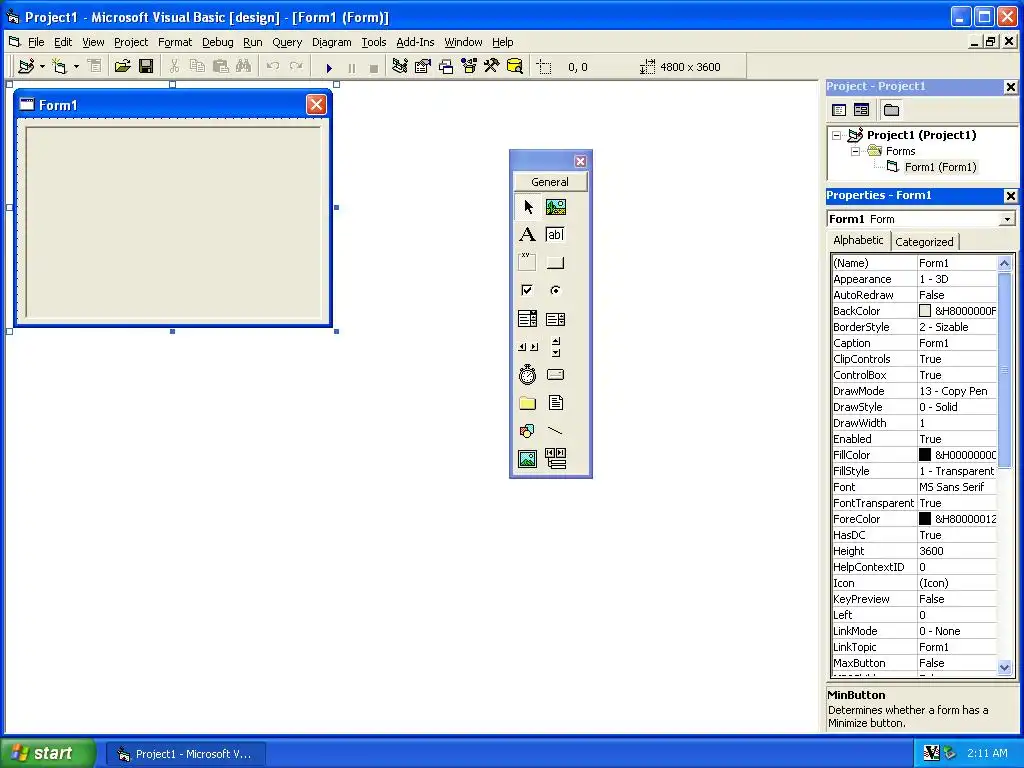
Task: Click the ForeColor black swatch value
Action: (x=925, y=519)
